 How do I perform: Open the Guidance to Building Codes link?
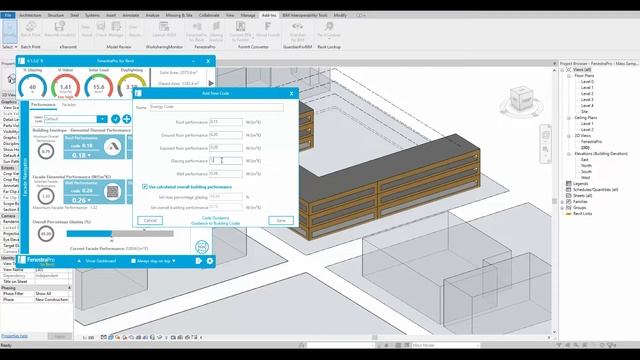click(x=216, y=223)
